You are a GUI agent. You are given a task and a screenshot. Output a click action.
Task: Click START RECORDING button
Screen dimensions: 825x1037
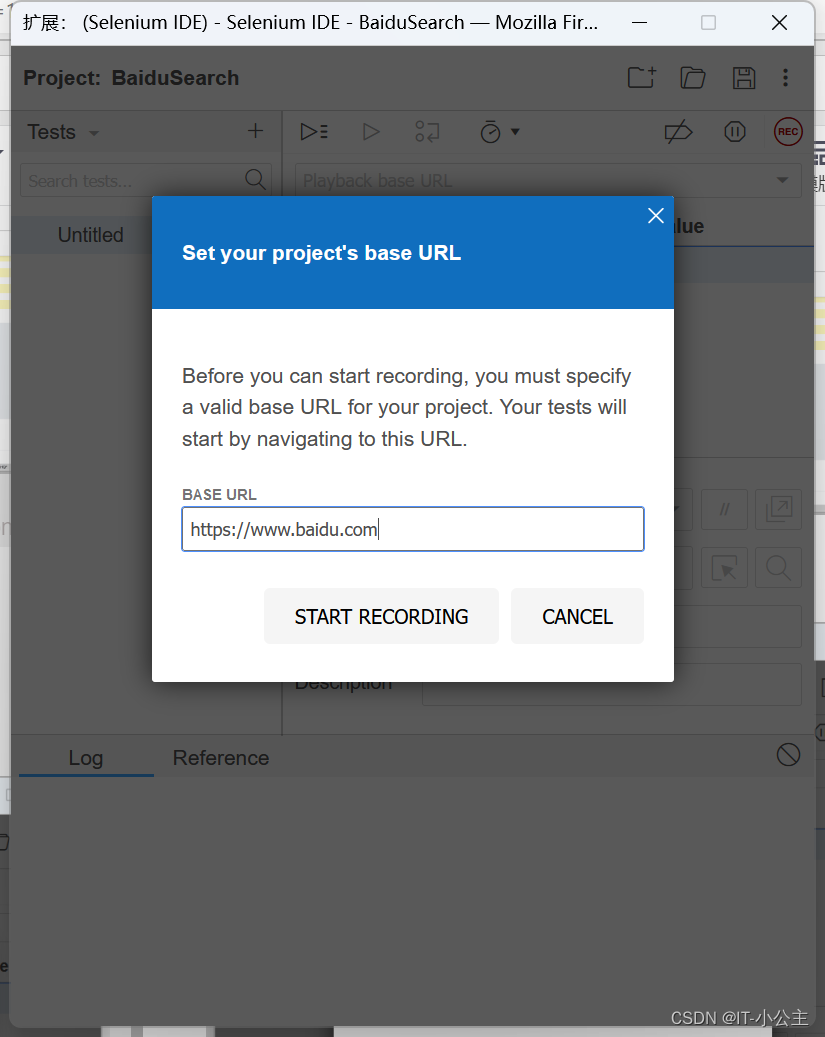381,616
